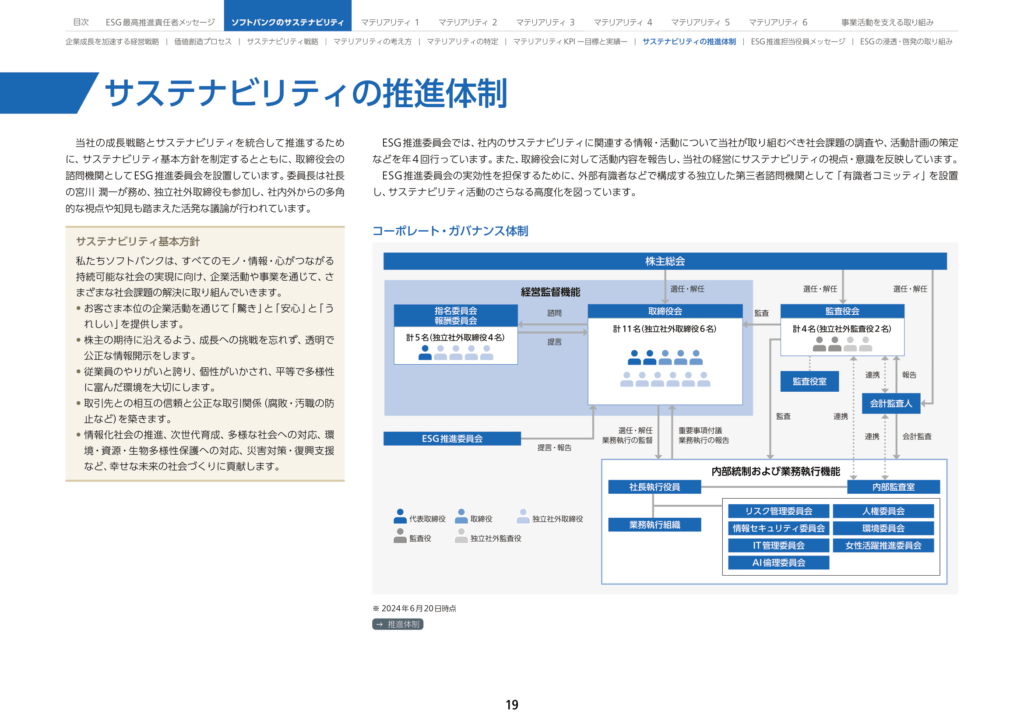Click the 業務執行組織 box
The height and width of the screenshot is (724, 1024).
click(x=654, y=525)
